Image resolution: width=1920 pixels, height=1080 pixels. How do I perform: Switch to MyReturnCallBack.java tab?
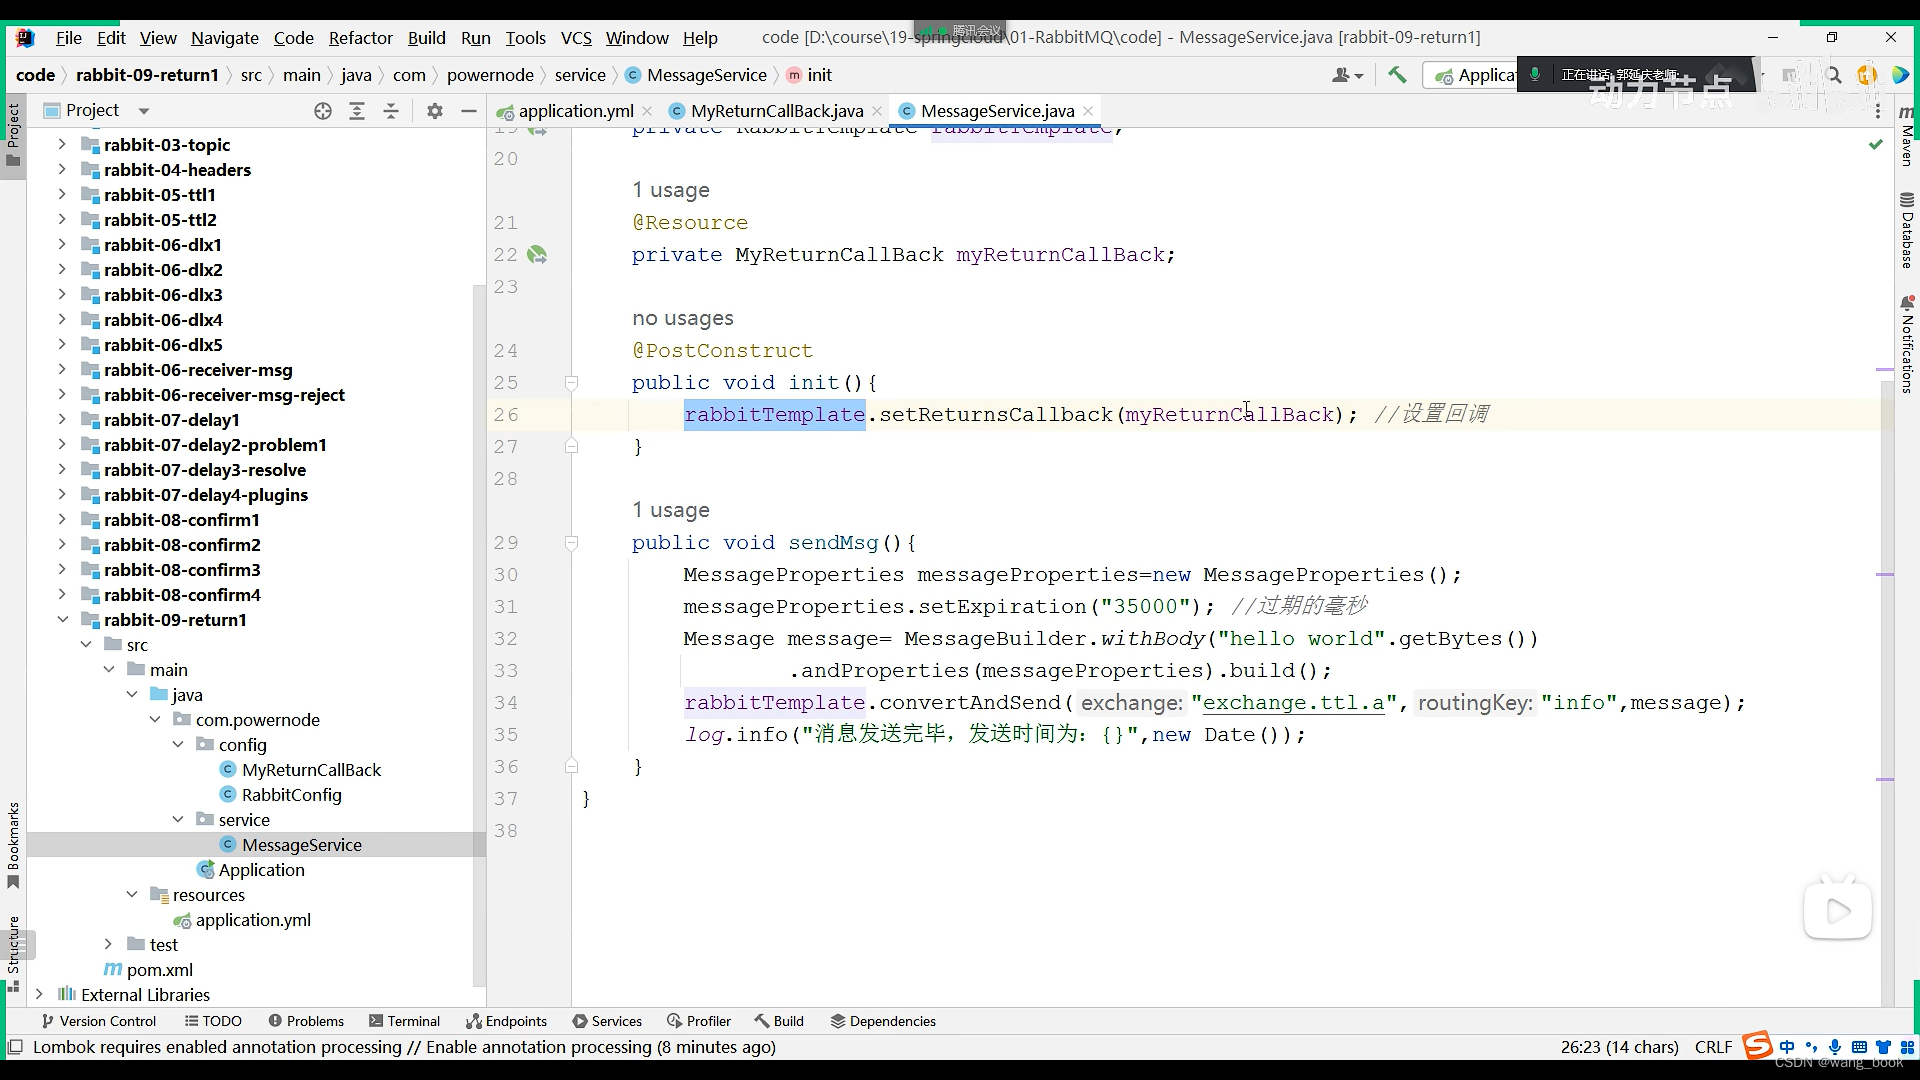coord(776,111)
